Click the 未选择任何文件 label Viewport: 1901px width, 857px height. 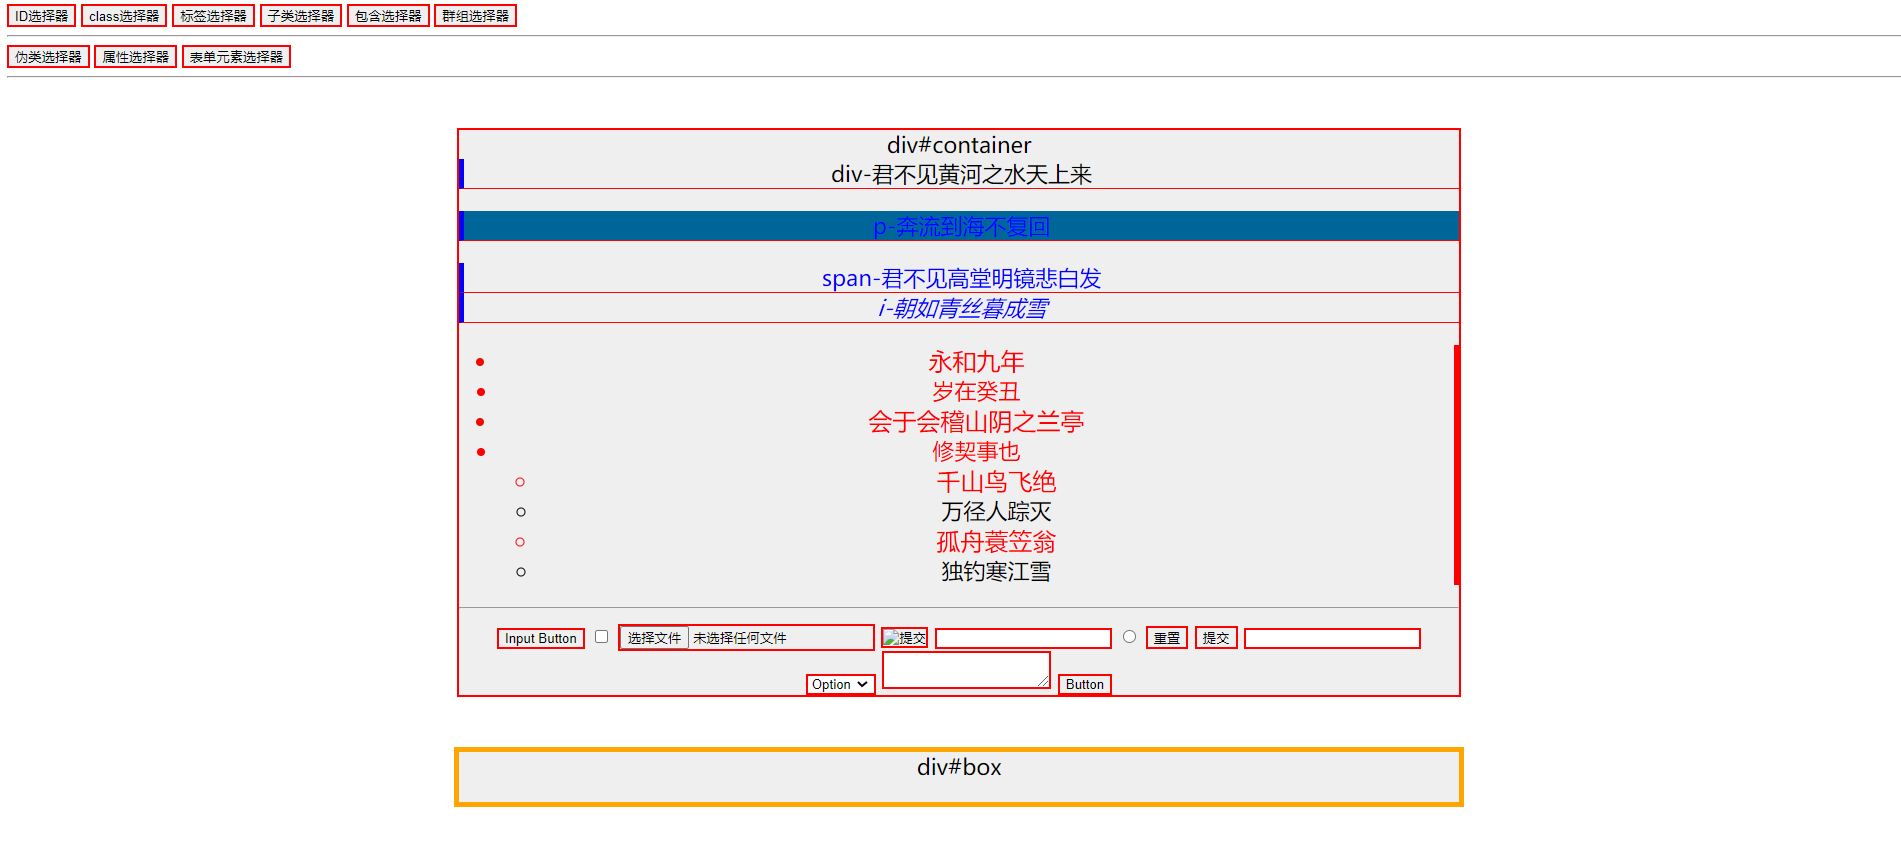coord(740,638)
